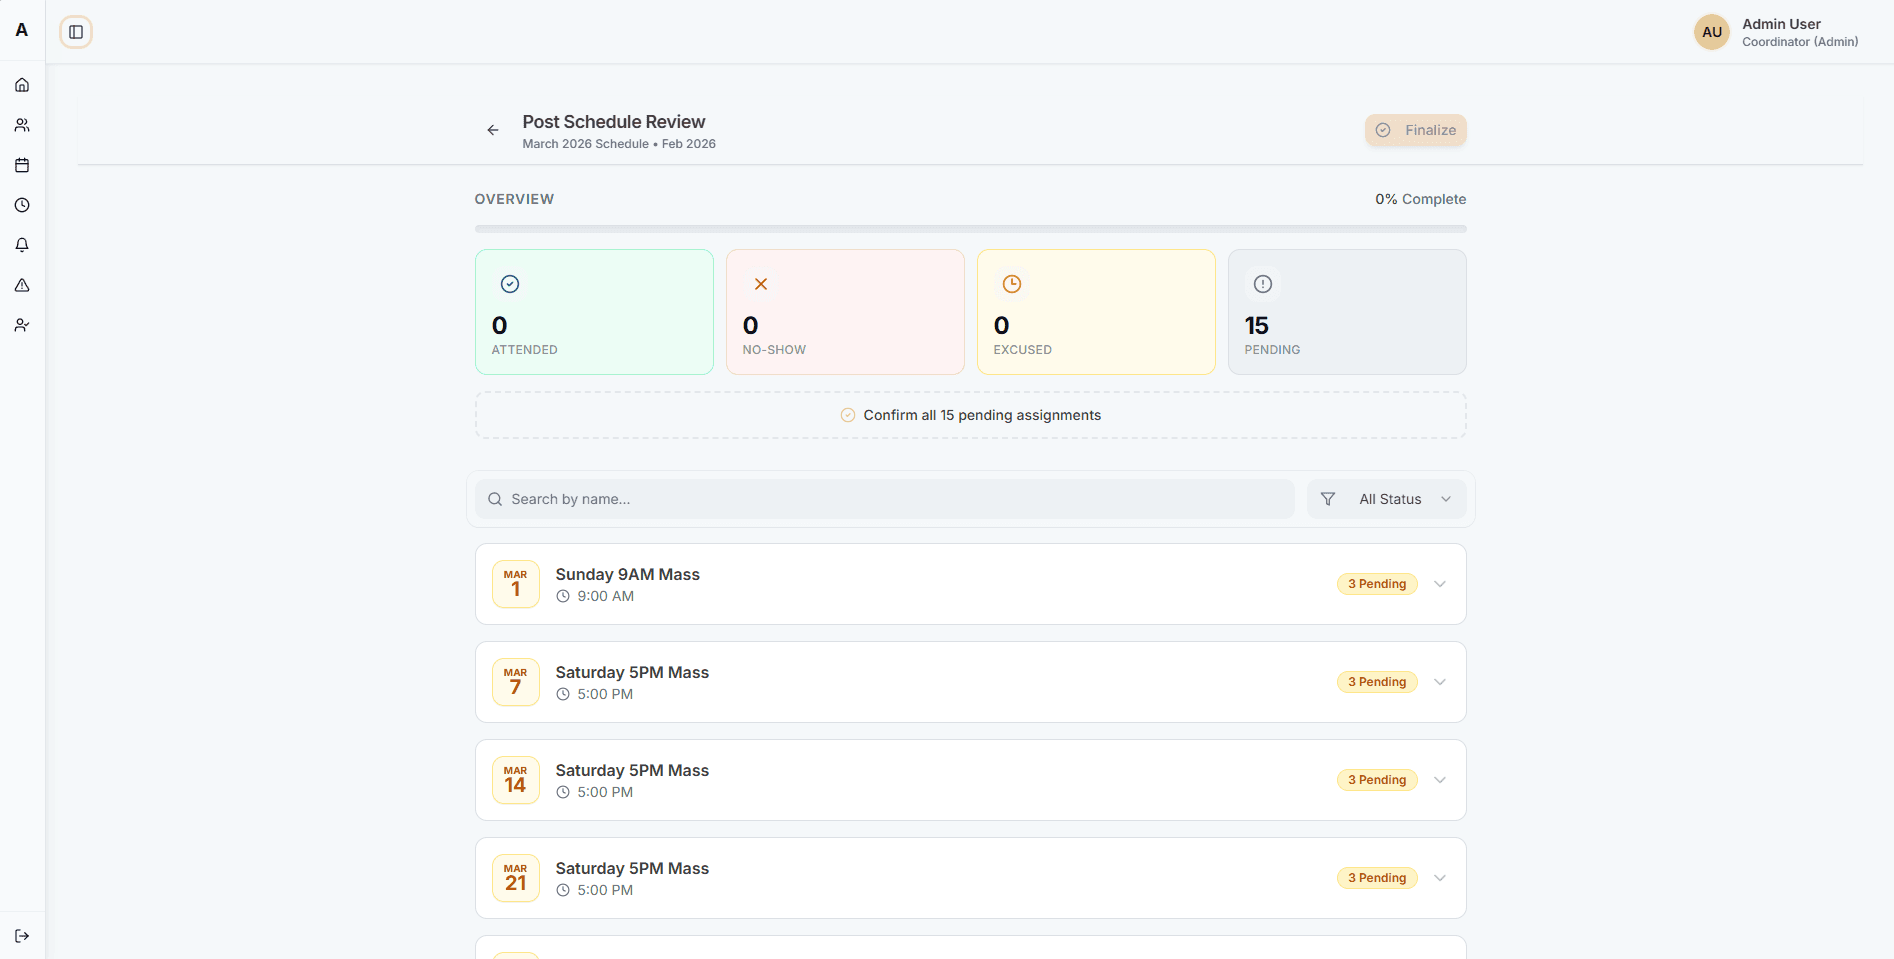The width and height of the screenshot is (1894, 959).
Task: Open the Admin User profile avatar
Action: coord(1711,31)
